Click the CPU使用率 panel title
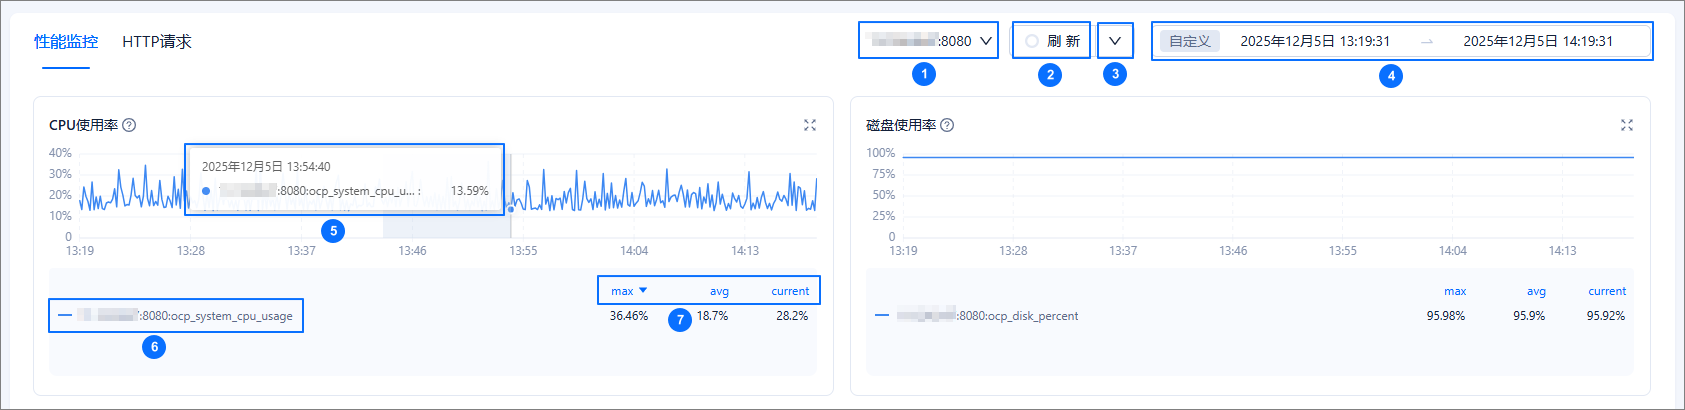Image resolution: width=1685 pixels, height=410 pixels. [83, 125]
